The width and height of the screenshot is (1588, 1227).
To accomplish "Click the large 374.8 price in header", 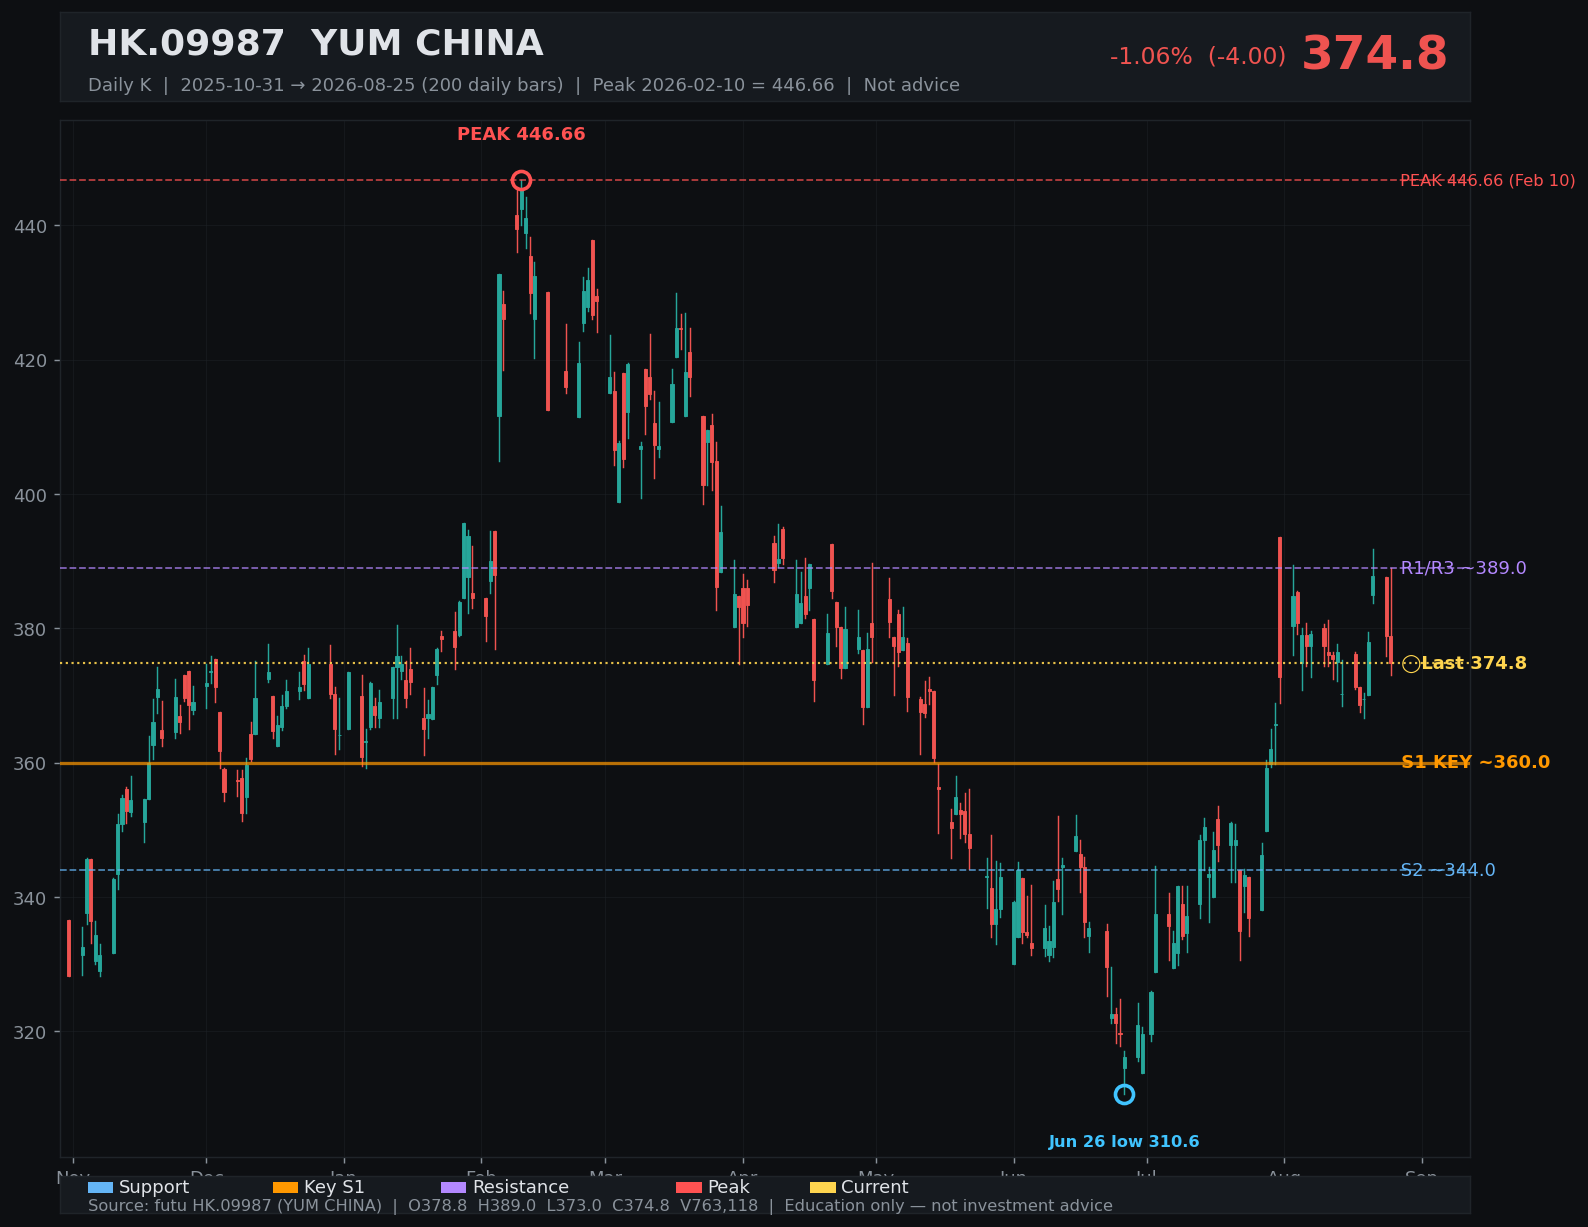I will tap(1374, 54).
